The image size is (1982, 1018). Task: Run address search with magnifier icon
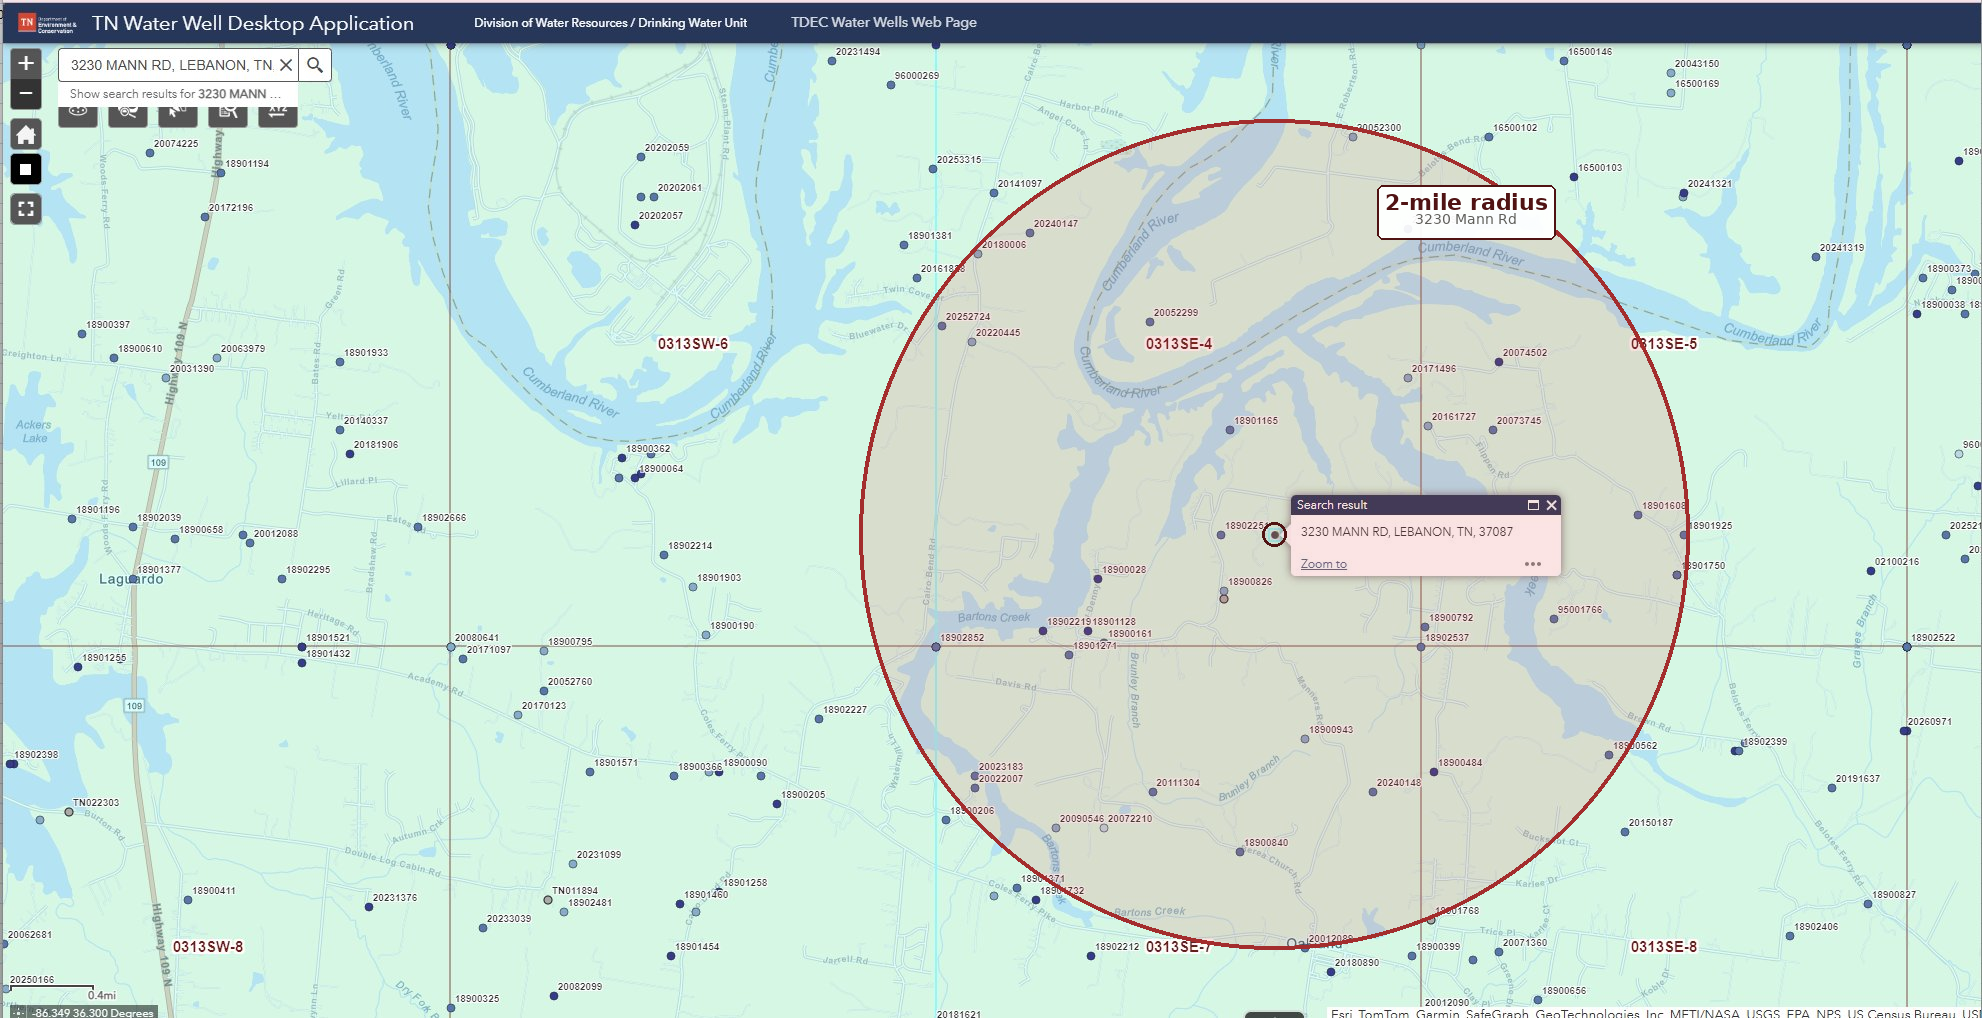coord(315,65)
